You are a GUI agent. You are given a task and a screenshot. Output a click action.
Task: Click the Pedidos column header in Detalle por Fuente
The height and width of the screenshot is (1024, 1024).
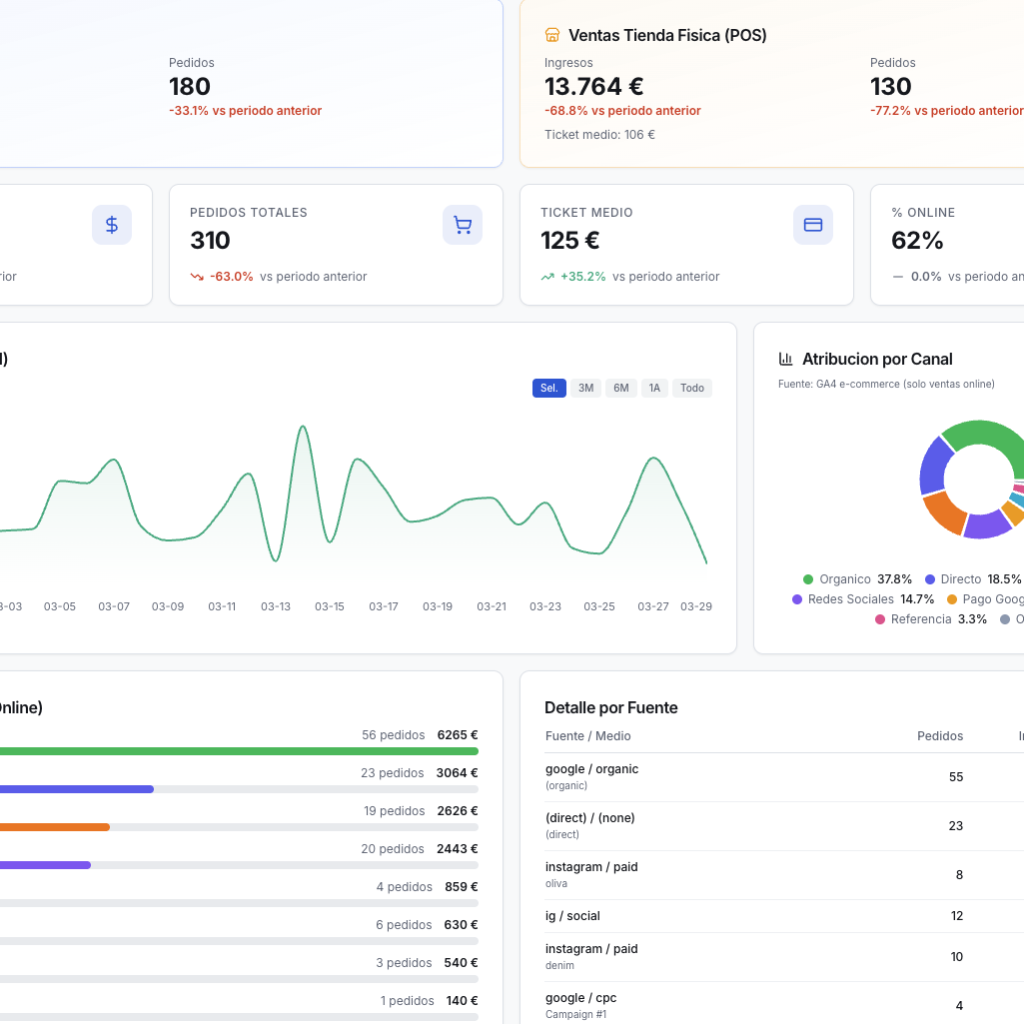pos(939,736)
